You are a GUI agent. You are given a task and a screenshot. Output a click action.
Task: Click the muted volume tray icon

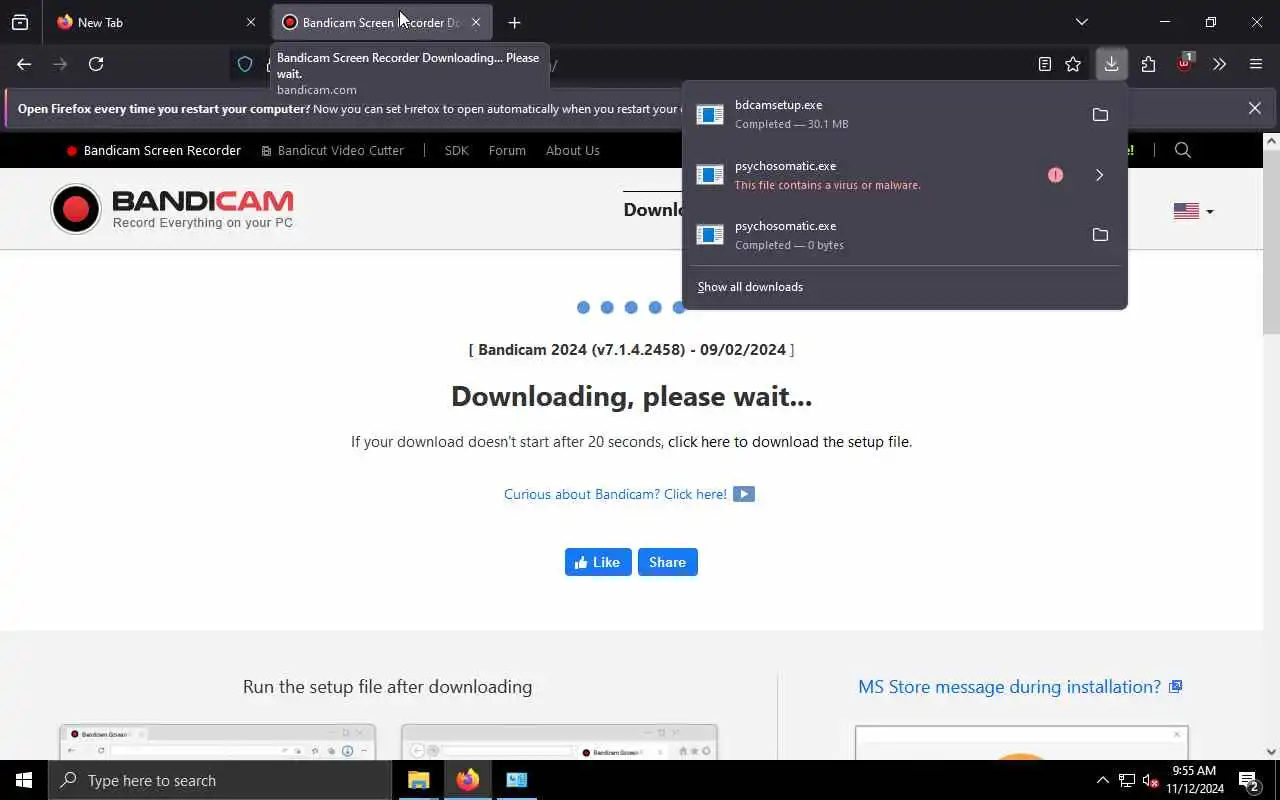pos(1151,780)
